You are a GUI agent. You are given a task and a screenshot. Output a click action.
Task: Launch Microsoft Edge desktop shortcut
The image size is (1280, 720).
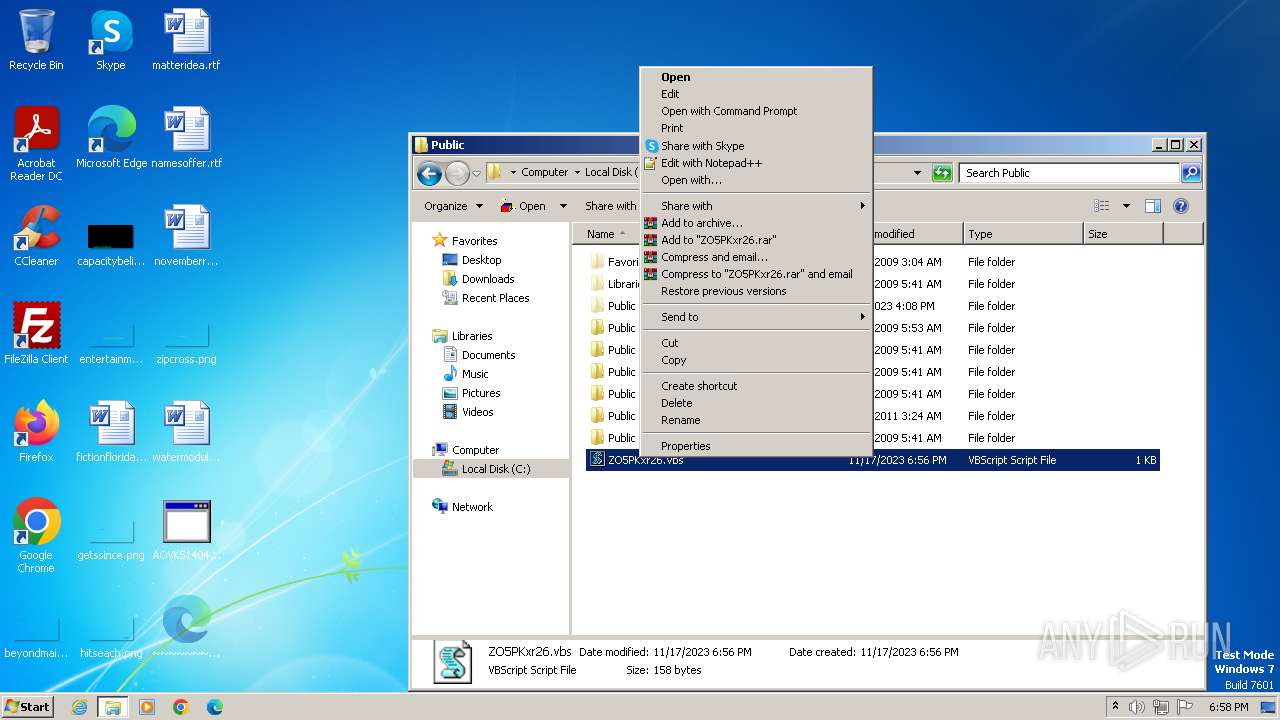[111, 138]
